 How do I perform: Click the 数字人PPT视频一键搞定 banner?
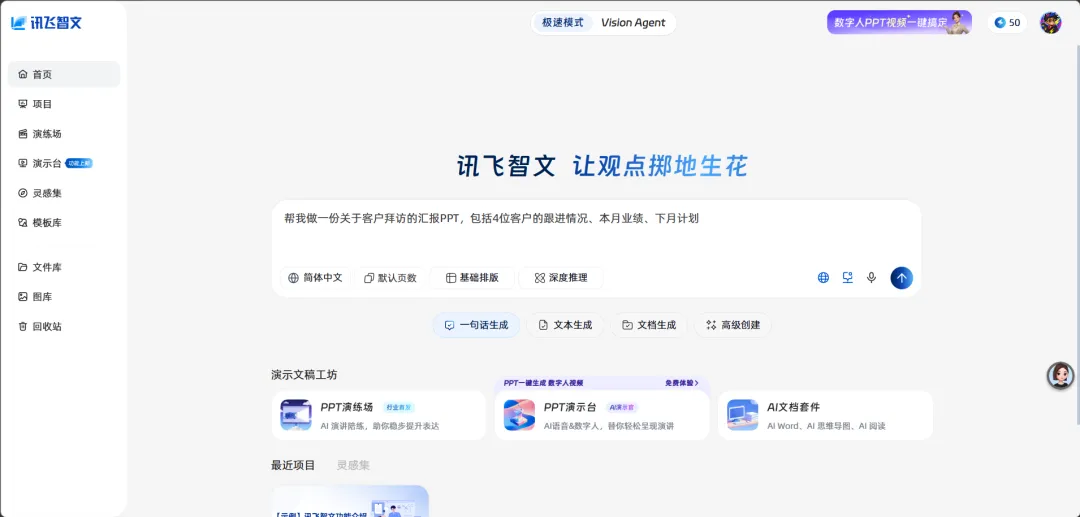point(899,22)
